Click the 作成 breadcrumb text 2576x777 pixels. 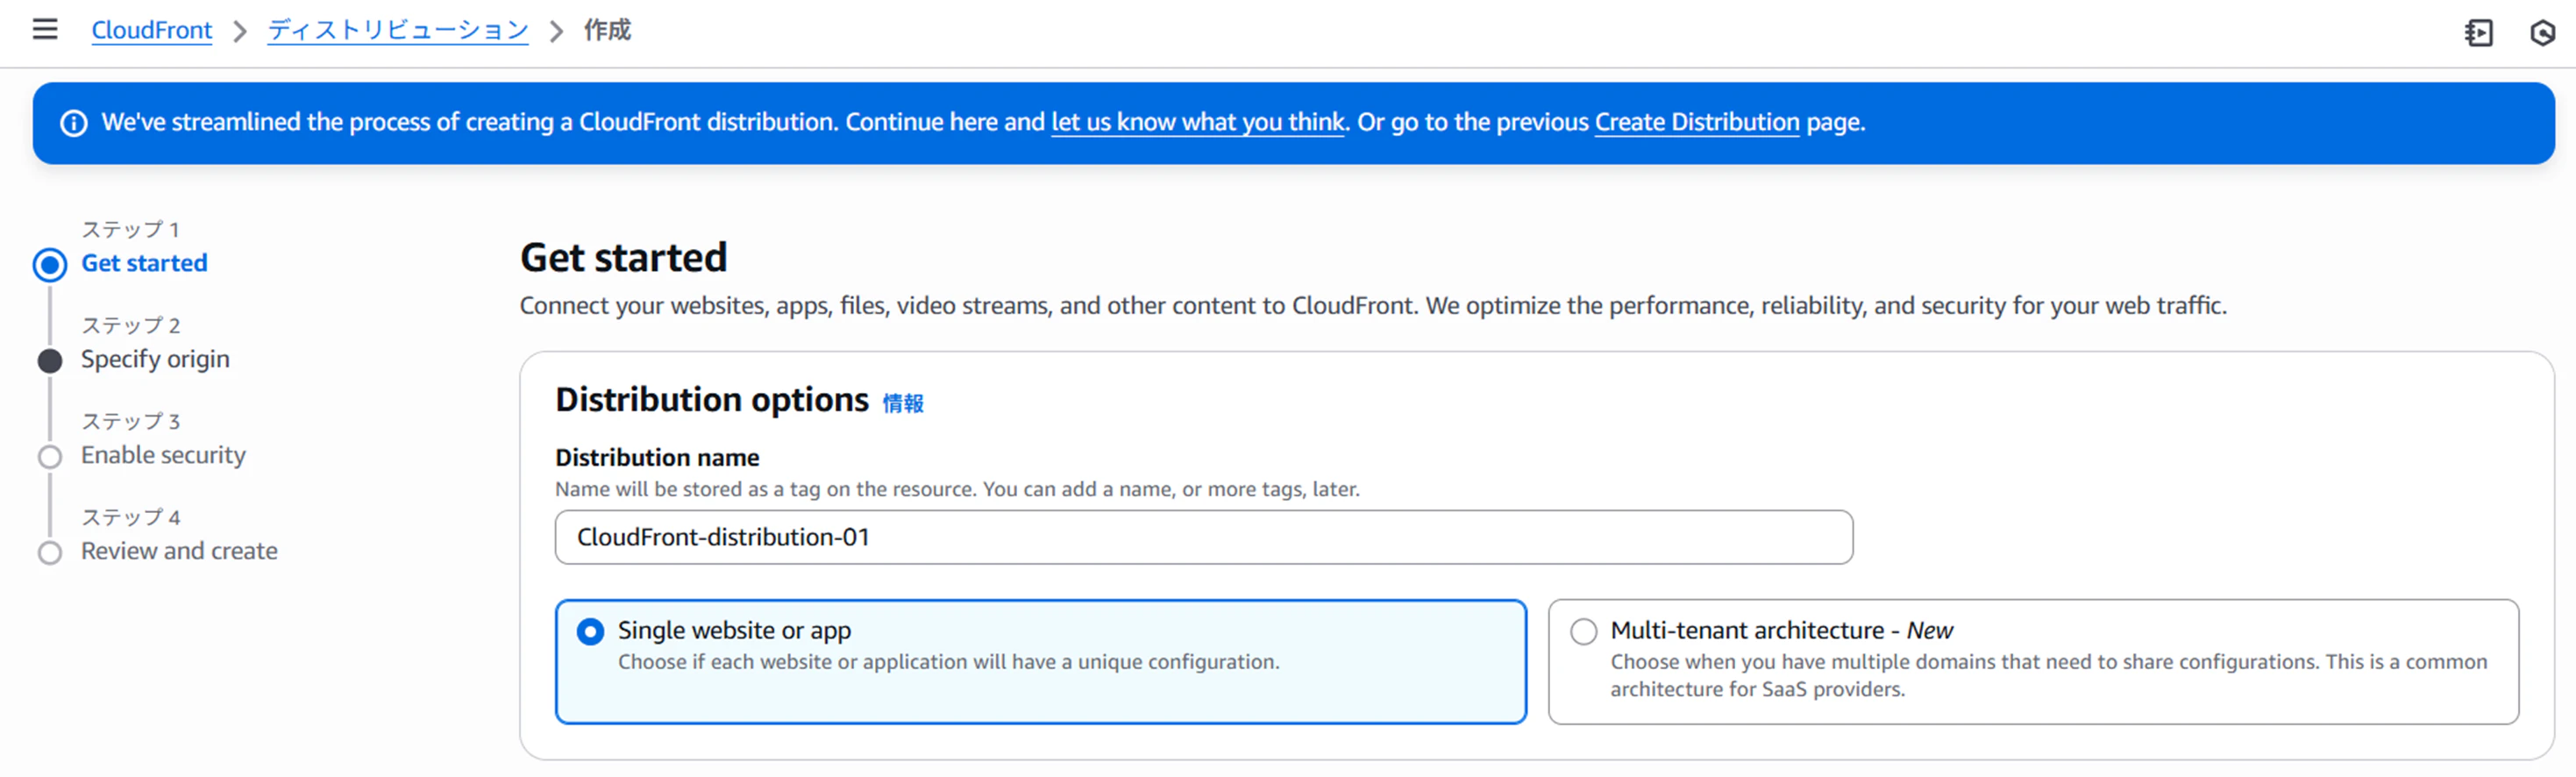(607, 30)
